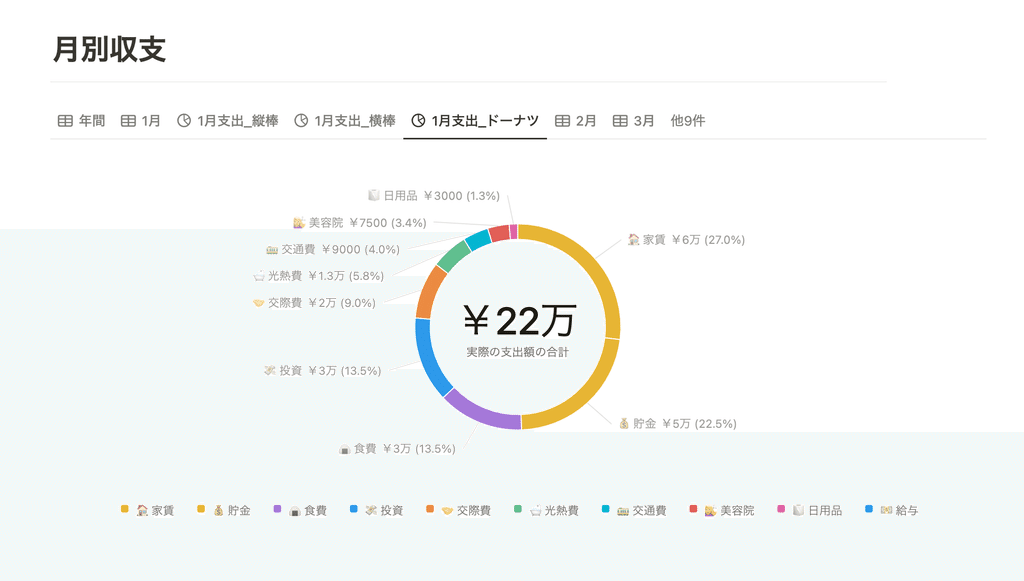The height and width of the screenshot is (581, 1024).
Task: Switch to the 3月 tab
Action: [x=633, y=121]
